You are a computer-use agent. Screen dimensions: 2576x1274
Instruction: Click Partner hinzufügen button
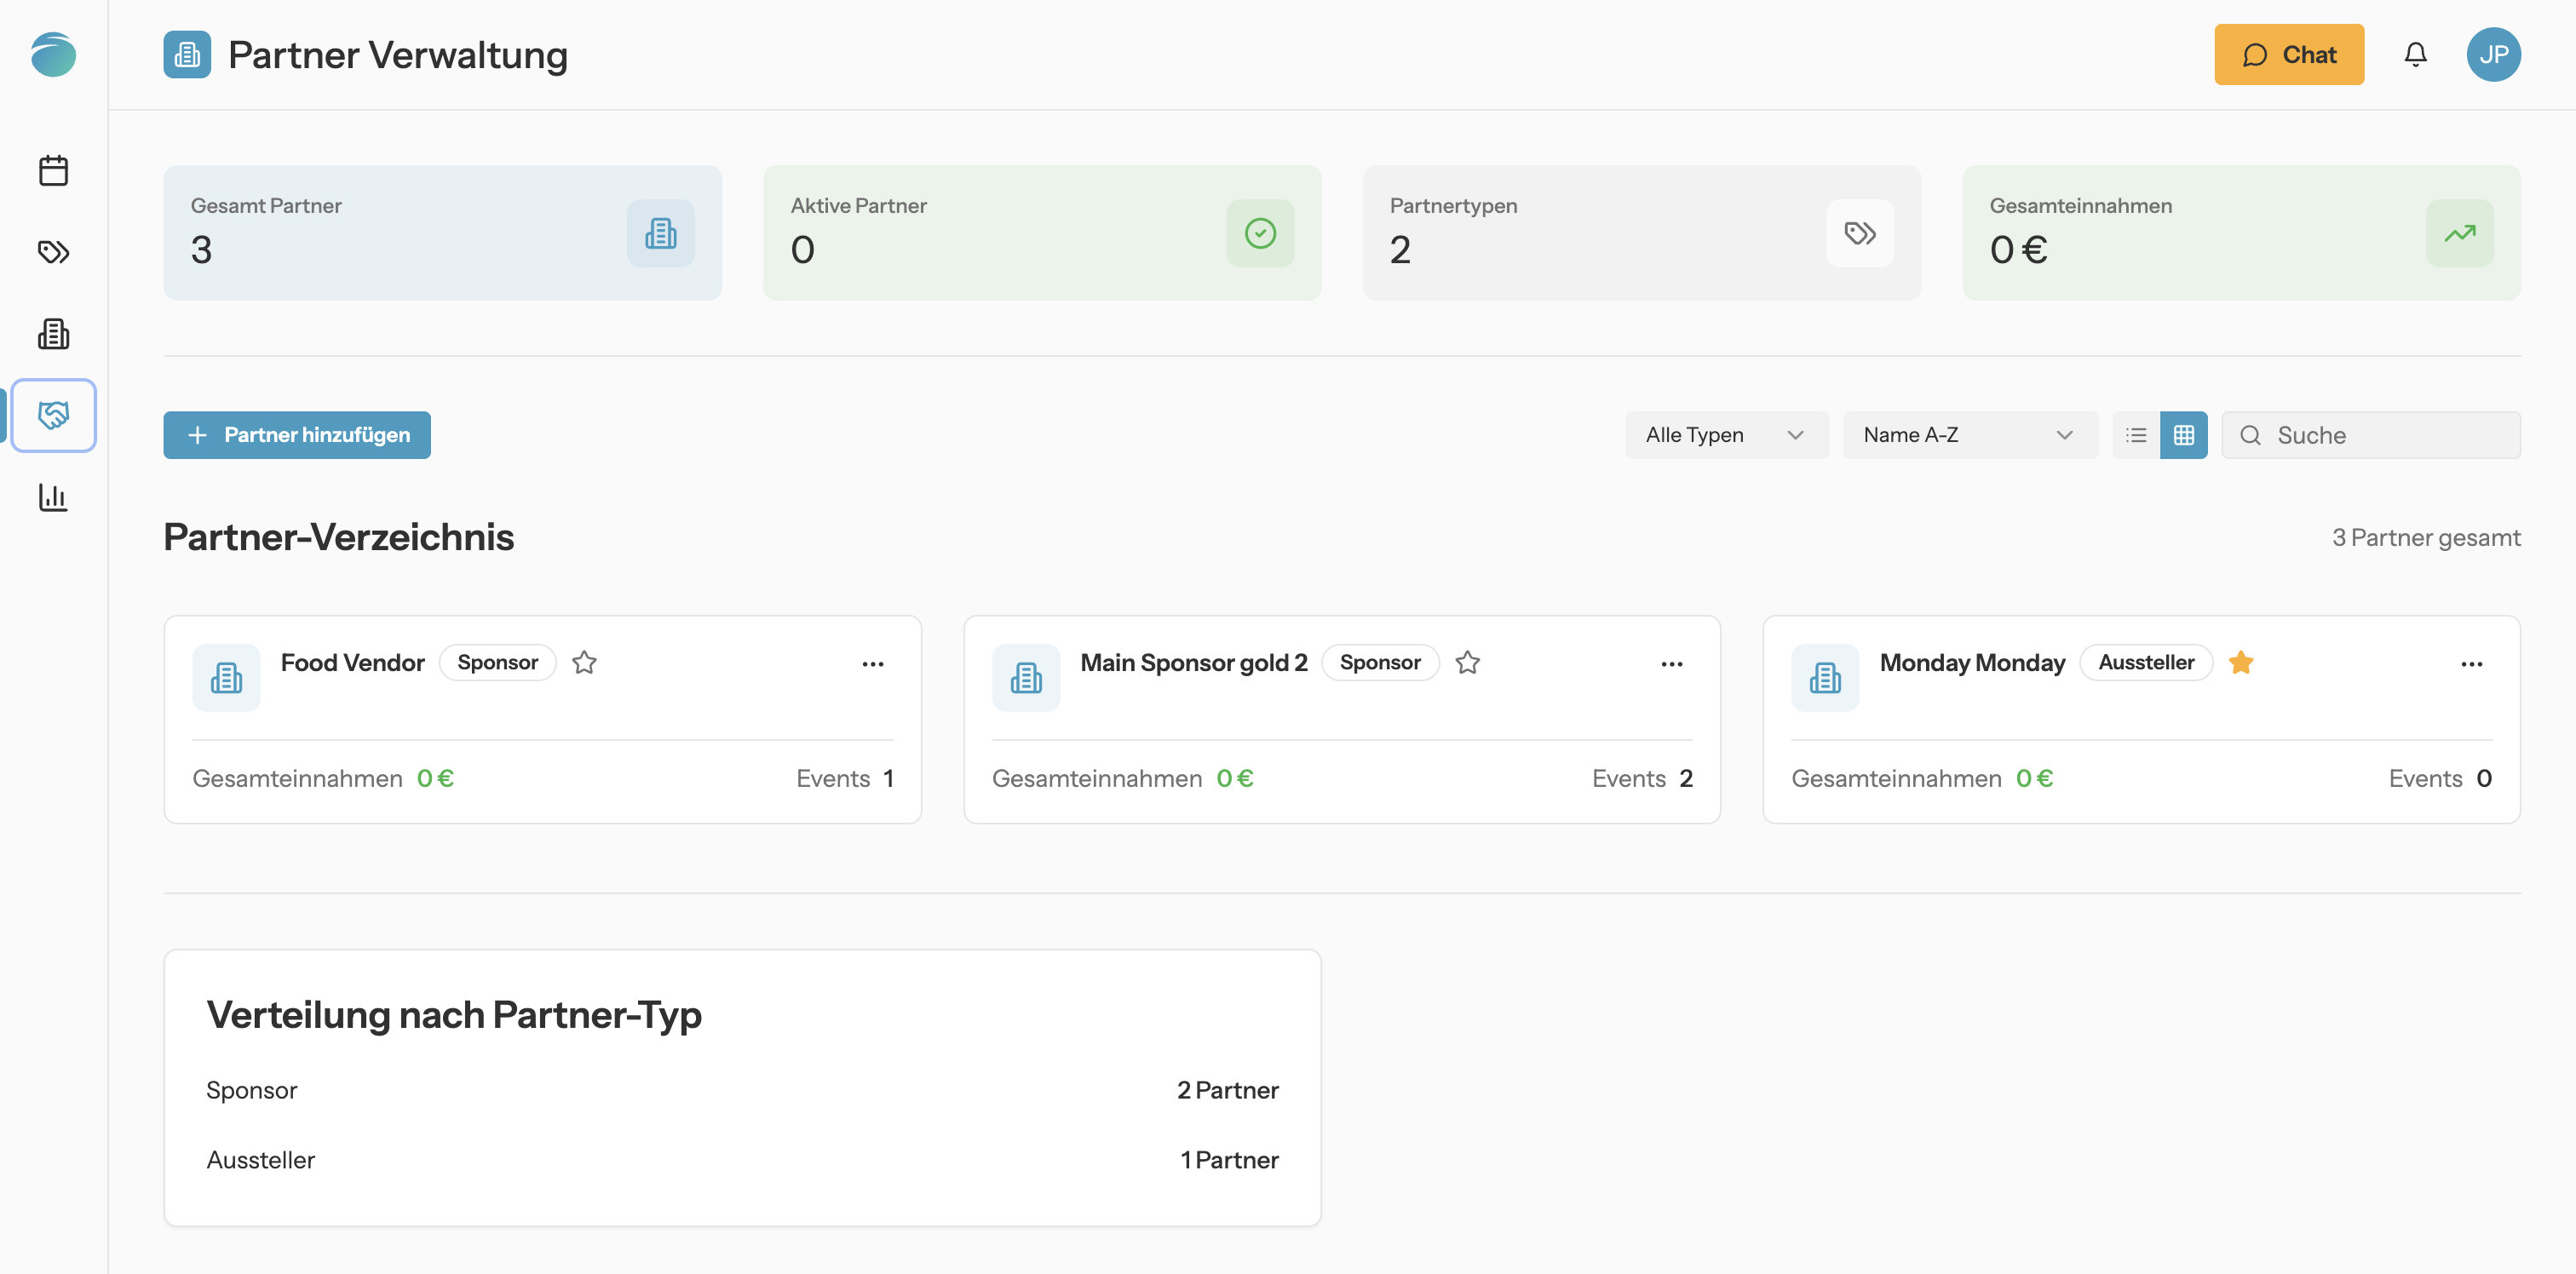pyautogui.click(x=297, y=435)
